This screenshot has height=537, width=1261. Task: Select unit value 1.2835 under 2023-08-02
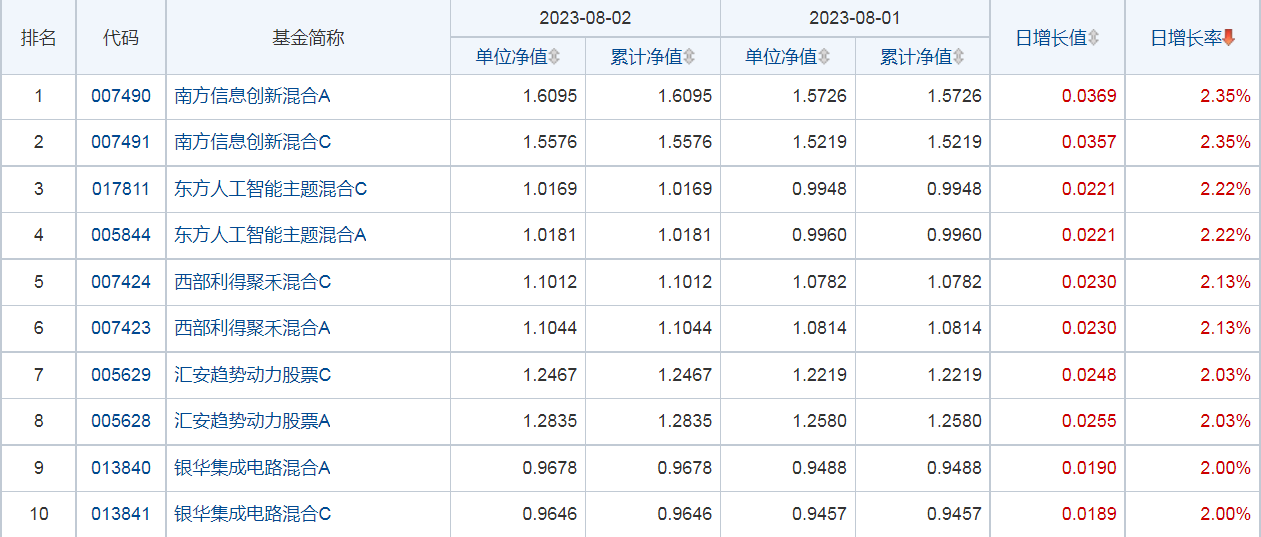pyautogui.click(x=550, y=421)
